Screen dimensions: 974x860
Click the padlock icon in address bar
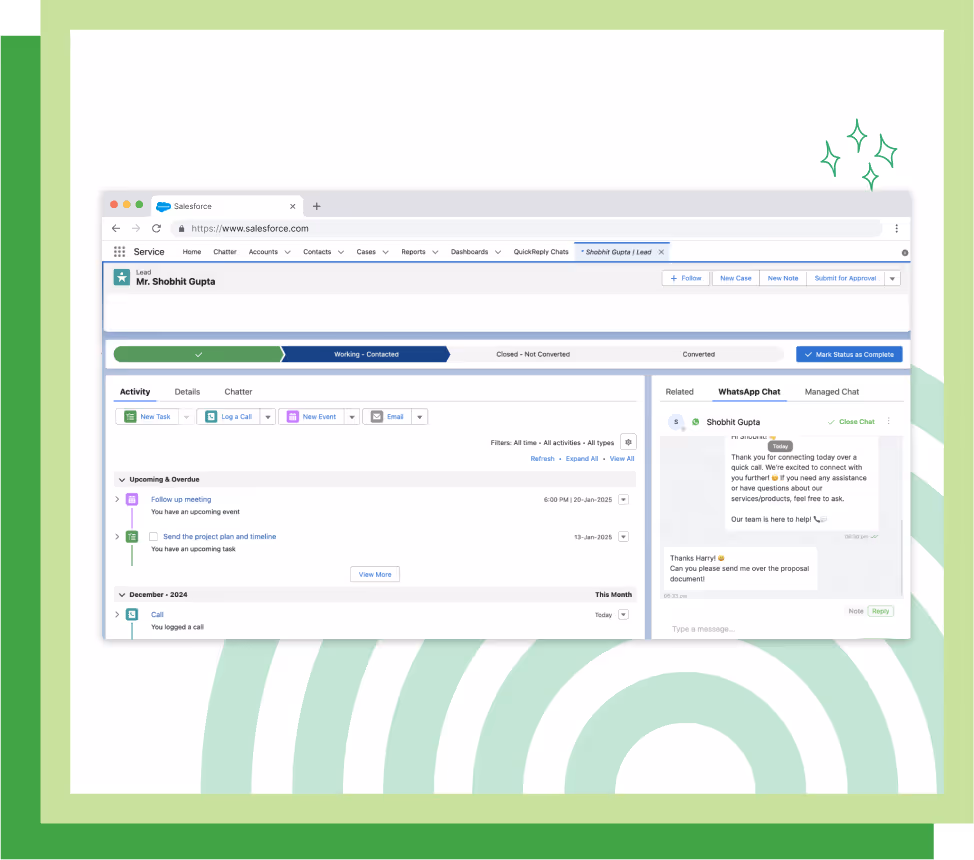(x=181, y=229)
